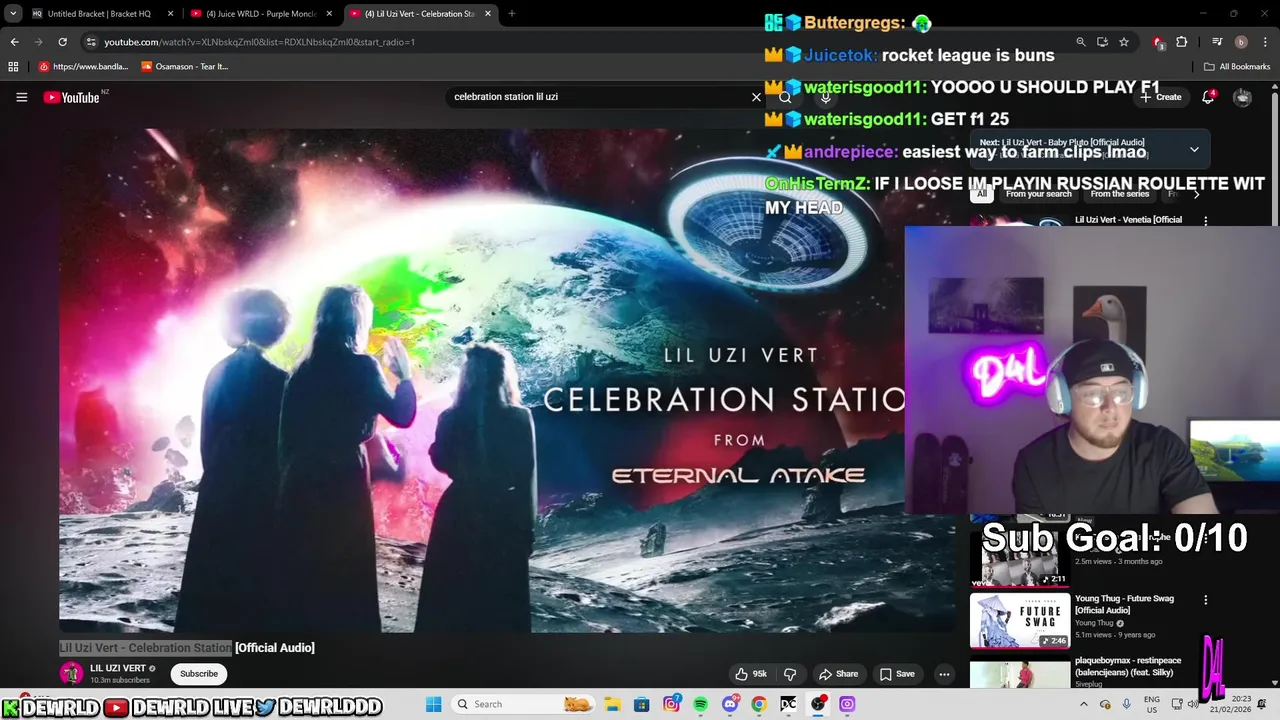Clear the YouTube search box text
This screenshot has width=1280, height=720.
click(756, 97)
